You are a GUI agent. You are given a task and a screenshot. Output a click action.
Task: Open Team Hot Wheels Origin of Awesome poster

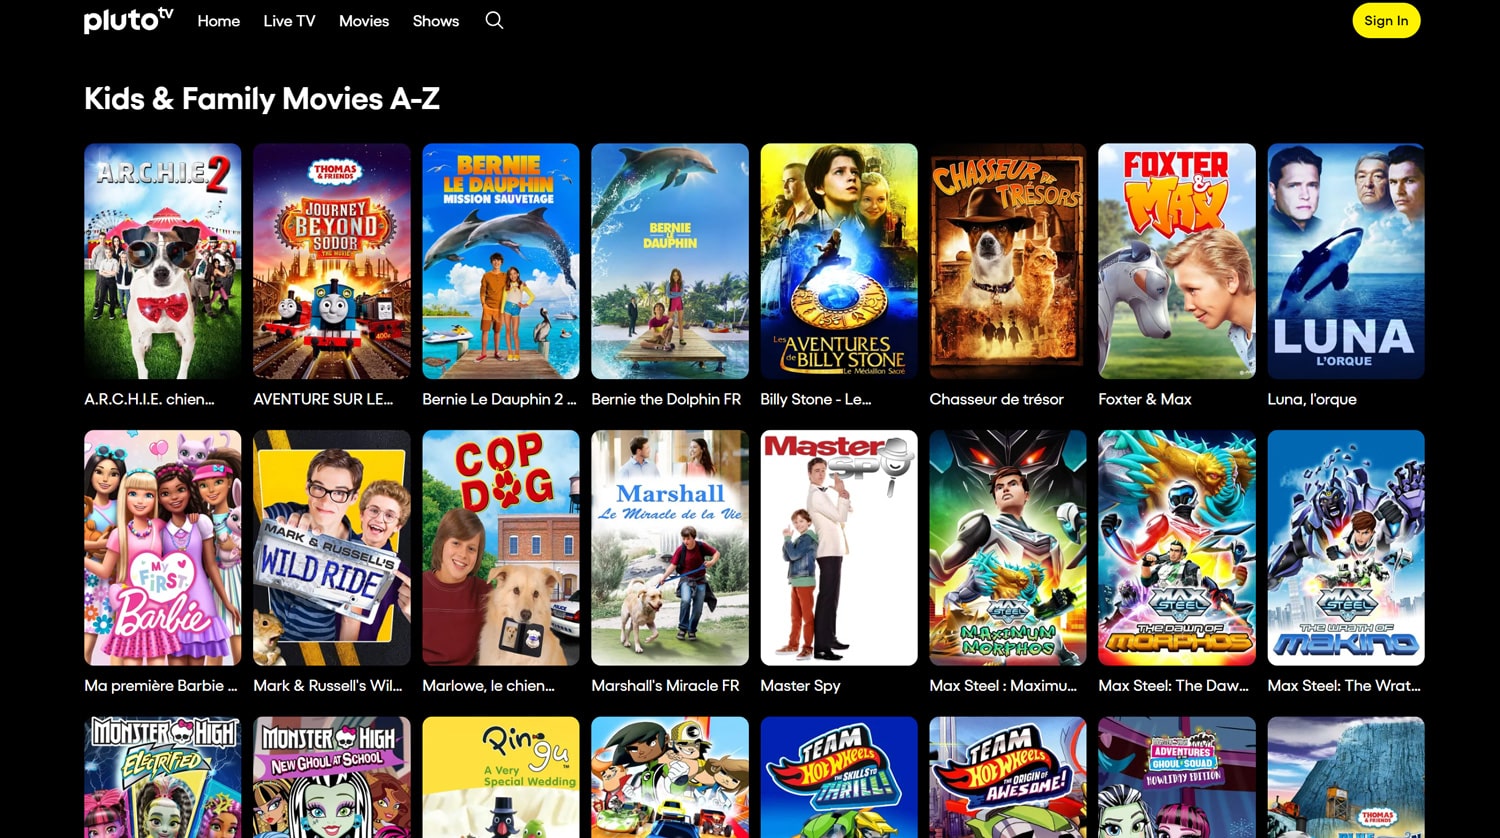coord(1008,777)
